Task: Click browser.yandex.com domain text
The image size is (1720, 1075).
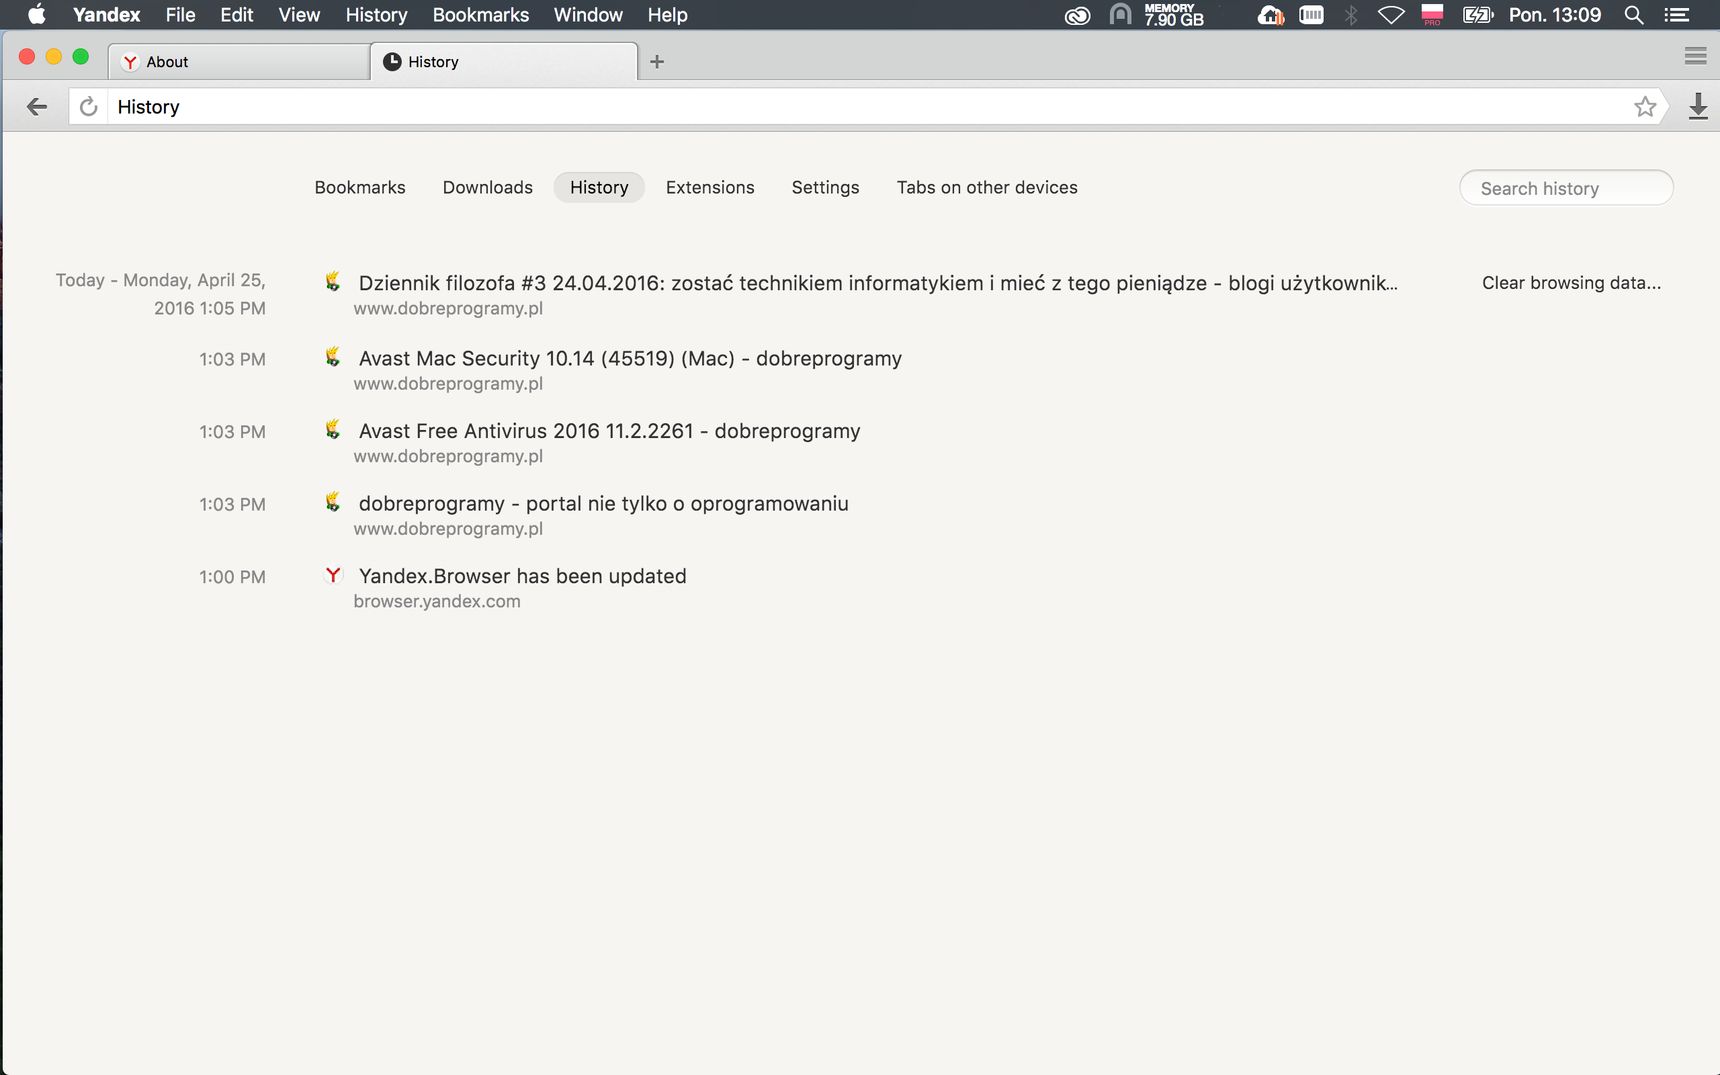Action: [437, 601]
